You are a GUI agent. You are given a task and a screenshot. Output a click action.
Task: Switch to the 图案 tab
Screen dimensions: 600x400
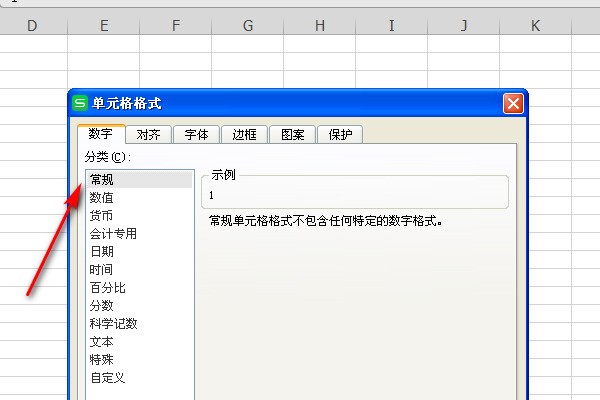(293, 134)
